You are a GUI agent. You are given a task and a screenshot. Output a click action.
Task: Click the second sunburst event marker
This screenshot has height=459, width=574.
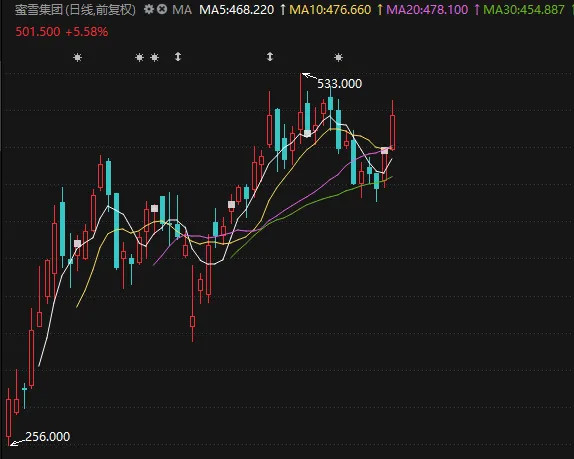coord(139,57)
